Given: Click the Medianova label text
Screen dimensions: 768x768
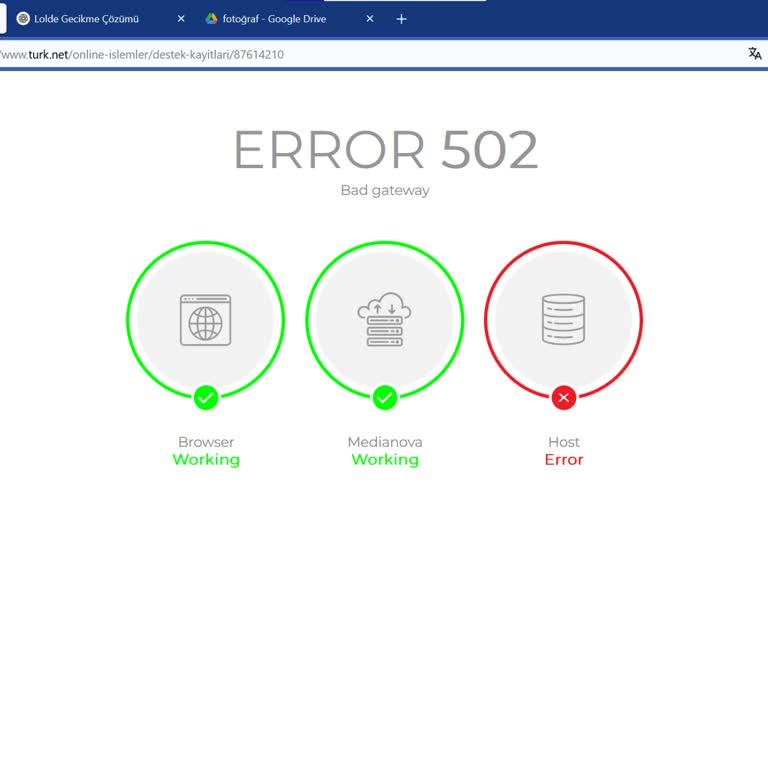Looking at the screenshot, I should click(x=385, y=442).
